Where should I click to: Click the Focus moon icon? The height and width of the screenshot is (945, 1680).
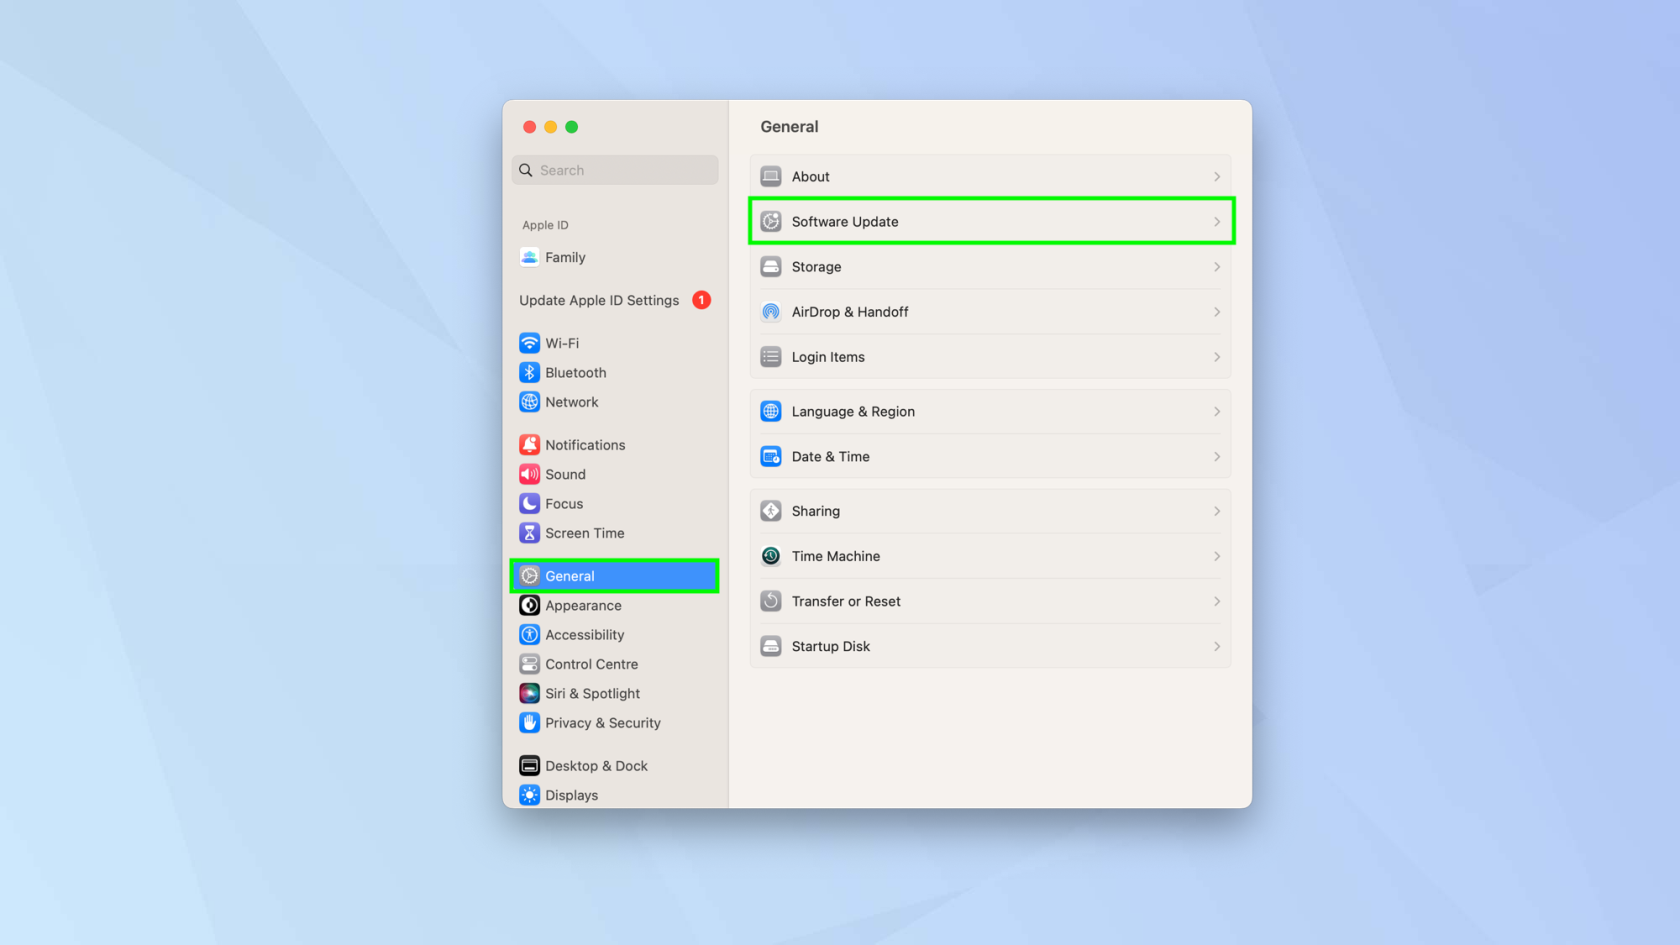tap(529, 504)
